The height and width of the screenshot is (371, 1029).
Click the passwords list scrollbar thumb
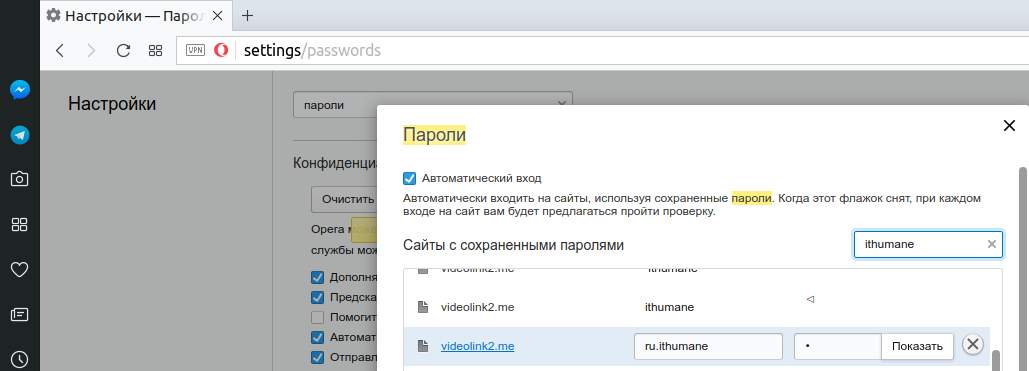point(996,361)
